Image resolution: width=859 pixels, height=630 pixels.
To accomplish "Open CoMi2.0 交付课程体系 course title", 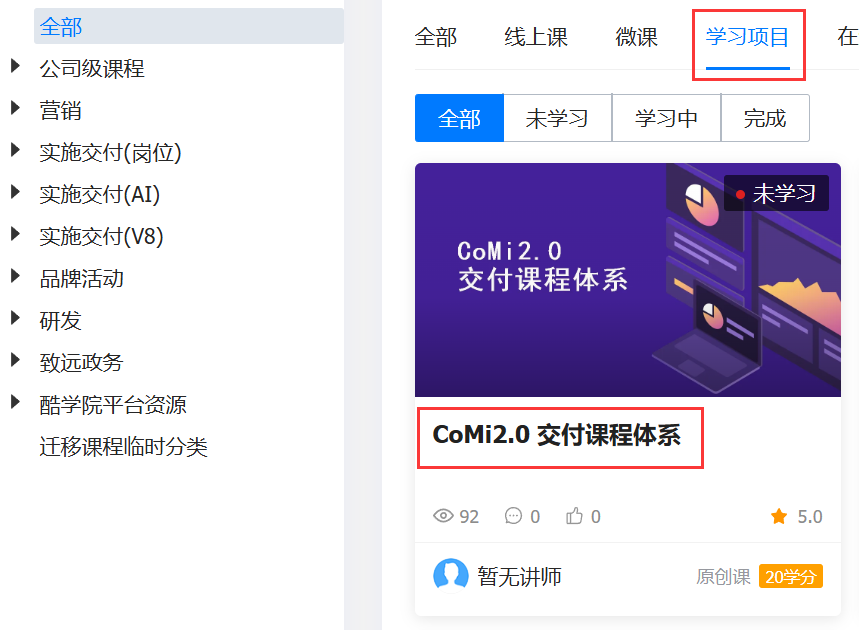I will click(557, 435).
